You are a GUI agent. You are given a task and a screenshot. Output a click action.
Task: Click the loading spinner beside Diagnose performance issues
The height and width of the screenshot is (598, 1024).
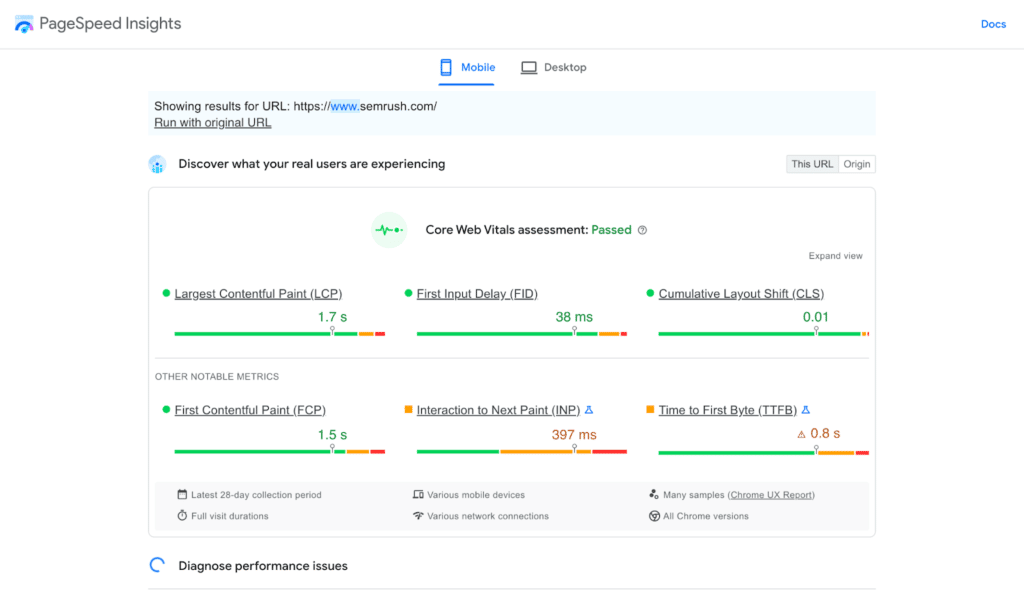157,565
